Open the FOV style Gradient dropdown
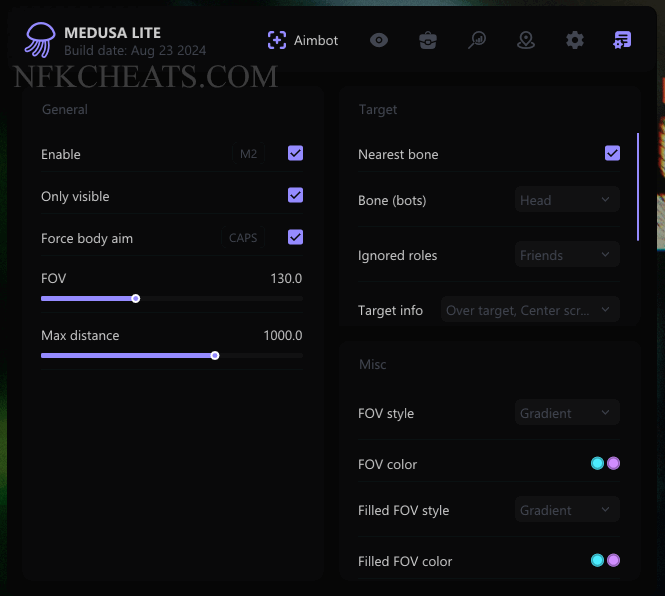The width and height of the screenshot is (665, 596). (x=567, y=413)
